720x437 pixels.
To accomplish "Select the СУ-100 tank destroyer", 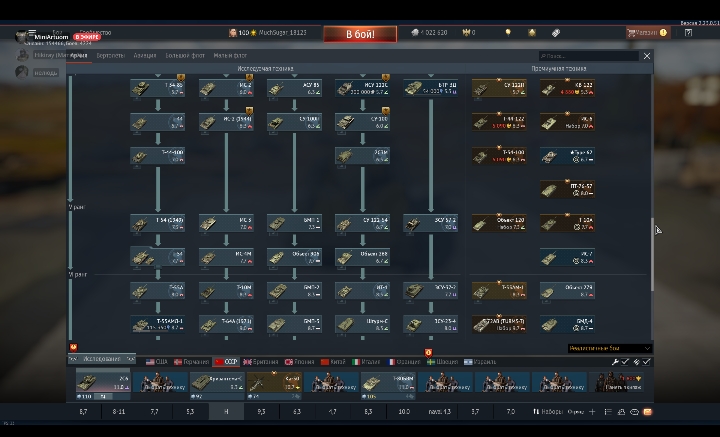I will [x=363, y=122].
